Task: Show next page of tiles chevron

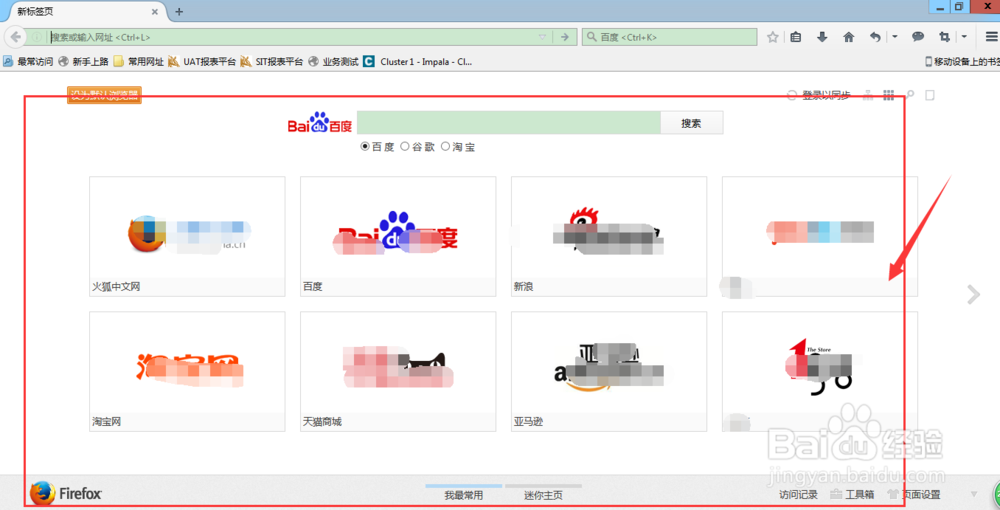Action: click(973, 295)
